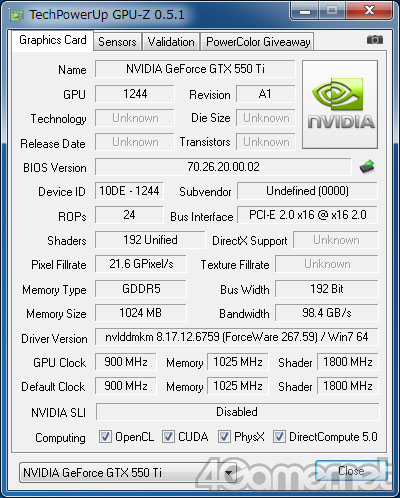Screen dimensions: 400x498
Task: Click the NVIDIA logo image
Action: click(340, 104)
